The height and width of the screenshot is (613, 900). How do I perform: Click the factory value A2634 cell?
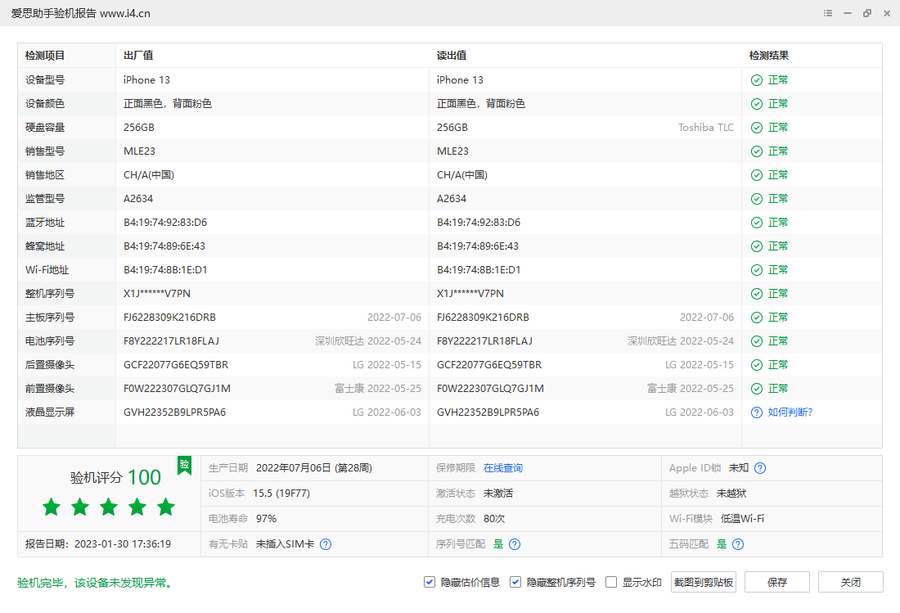pyautogui.click(x=138, y=199)
